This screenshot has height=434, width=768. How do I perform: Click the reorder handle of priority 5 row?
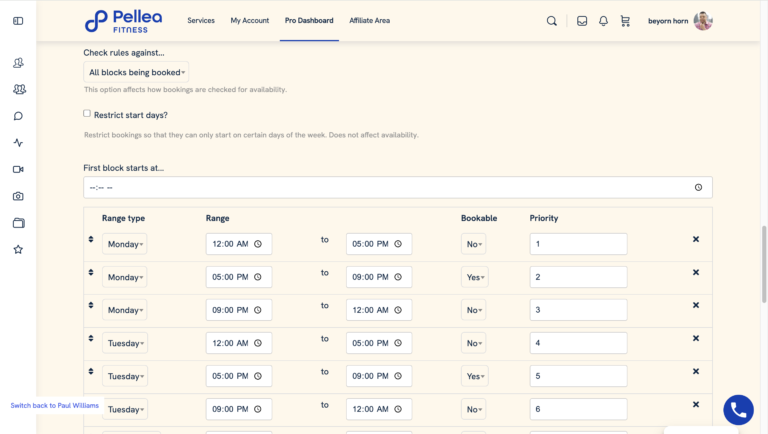(x=91, y=371)
